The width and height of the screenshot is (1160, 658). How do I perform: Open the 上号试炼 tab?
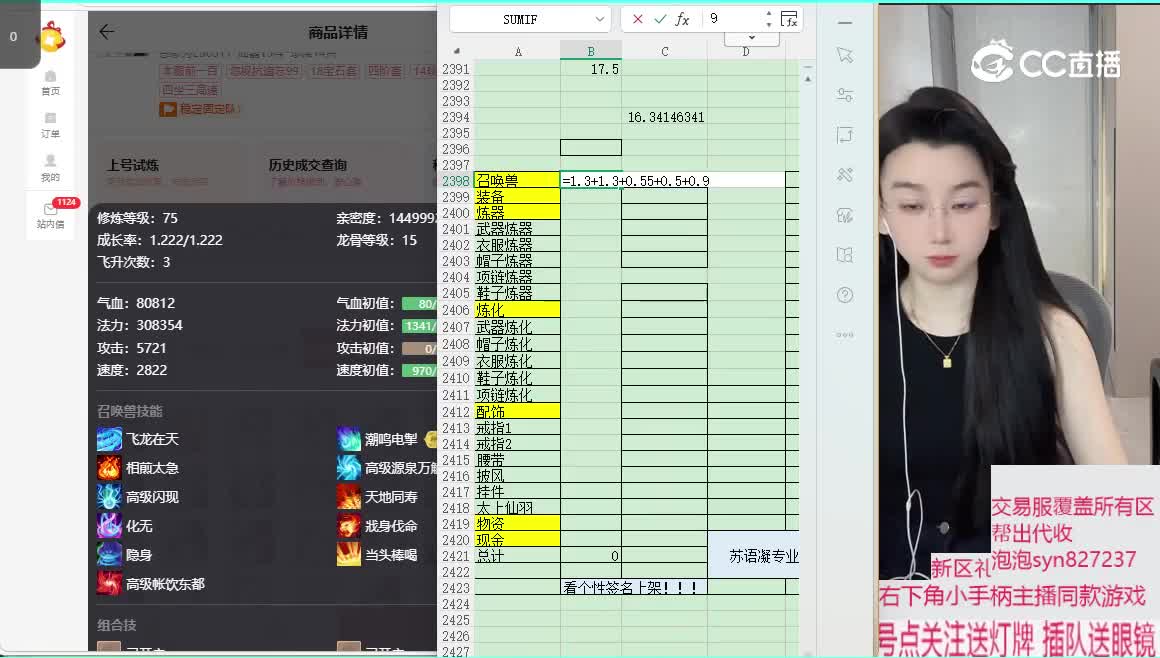pos(133,165)
